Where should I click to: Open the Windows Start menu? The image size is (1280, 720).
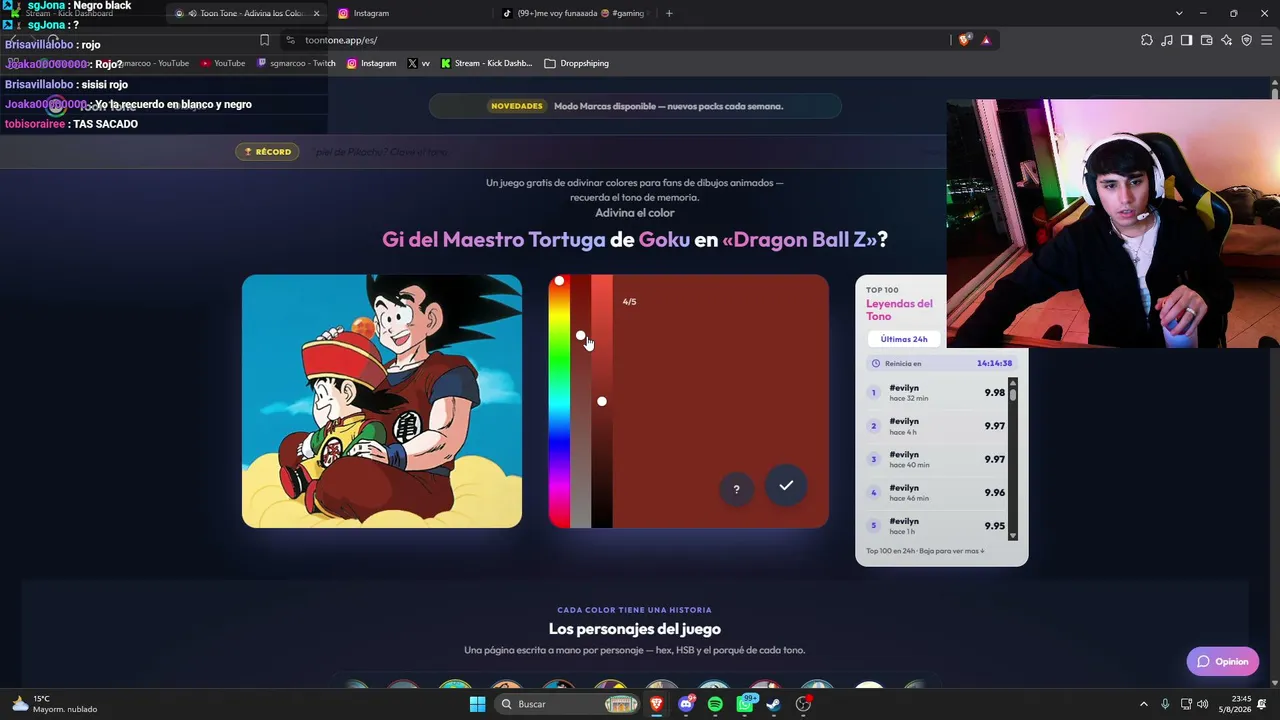[477, 704]
